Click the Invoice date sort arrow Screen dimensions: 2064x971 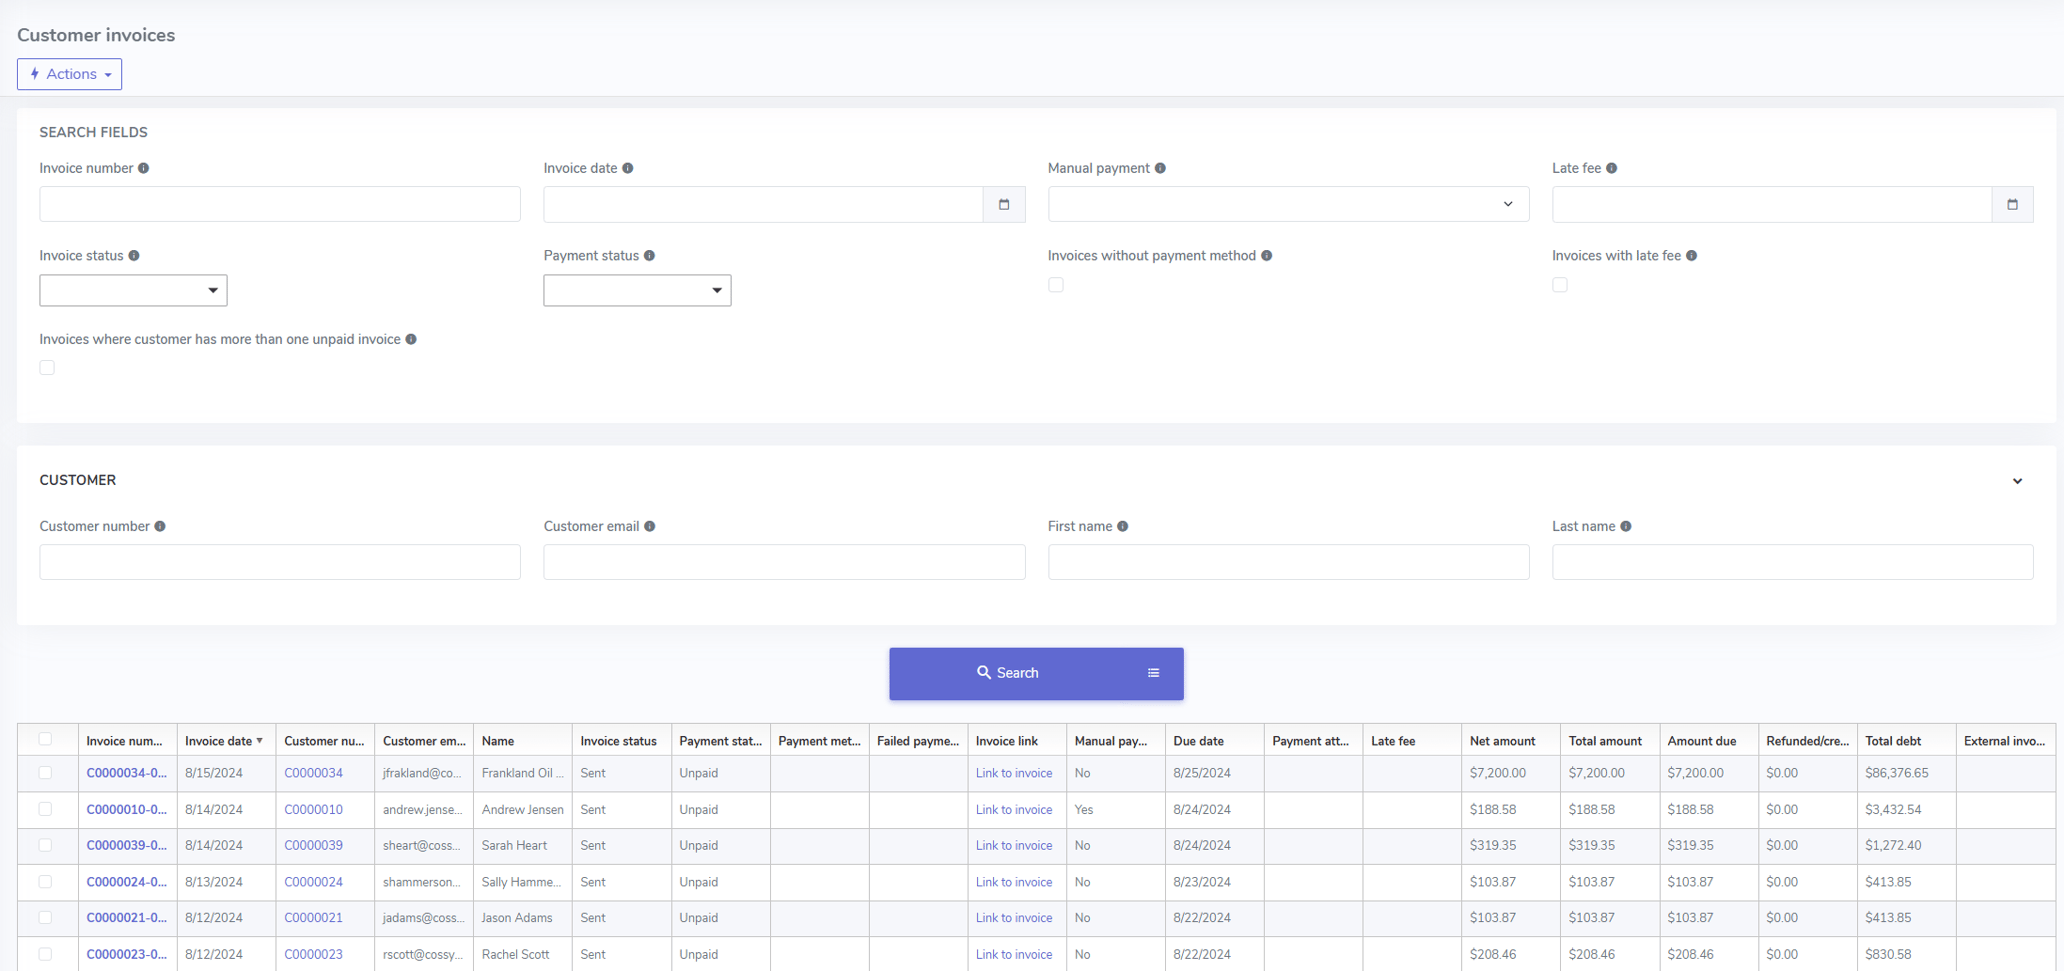(x=260, y=741)
